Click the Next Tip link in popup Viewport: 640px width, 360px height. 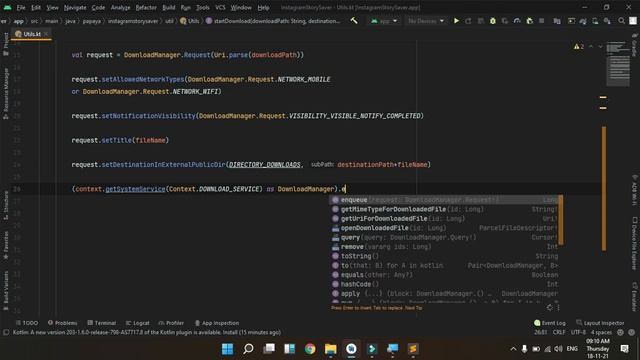[x=413, y=308]
